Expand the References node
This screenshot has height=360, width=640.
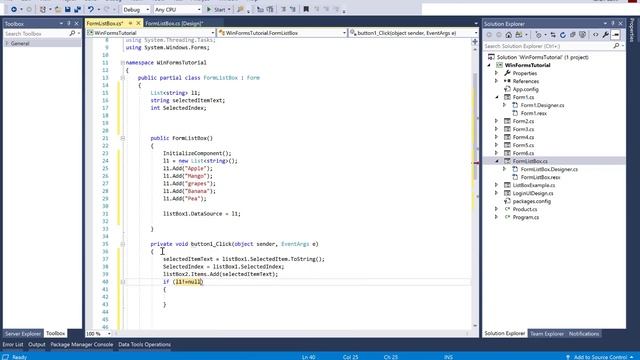496,81
